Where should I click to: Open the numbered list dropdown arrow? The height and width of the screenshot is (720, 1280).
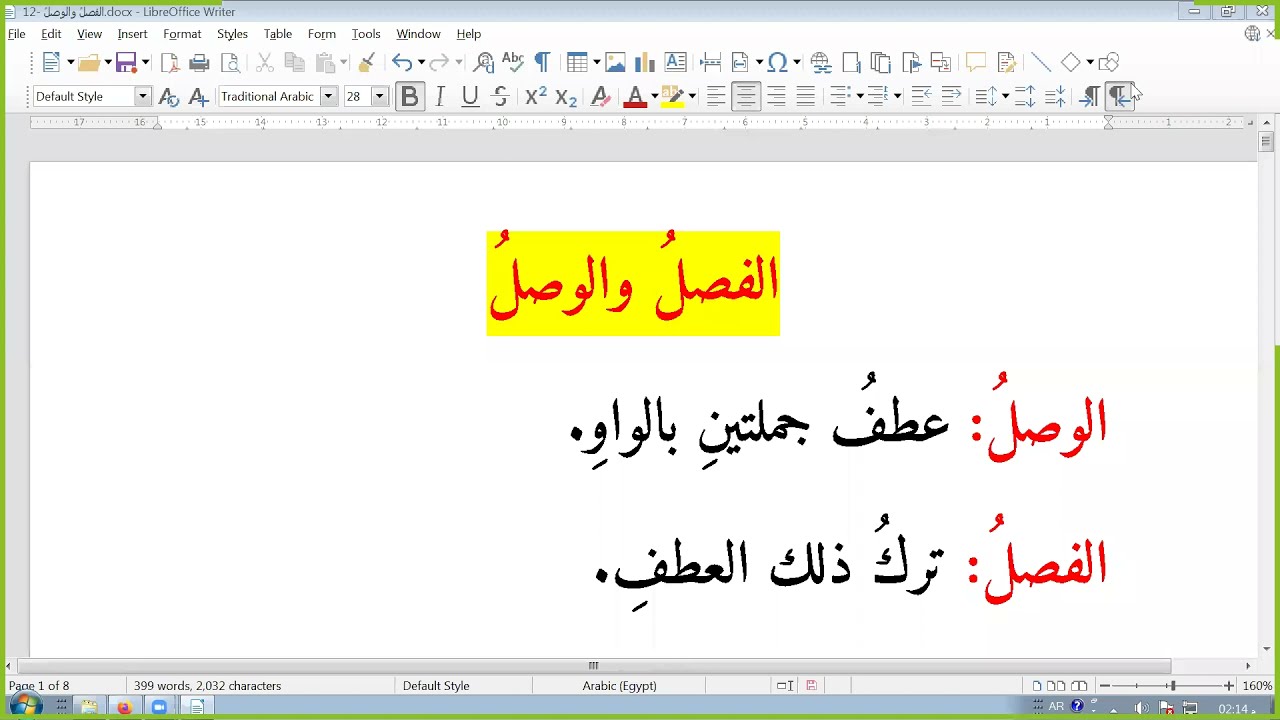(x=898, y=97)
